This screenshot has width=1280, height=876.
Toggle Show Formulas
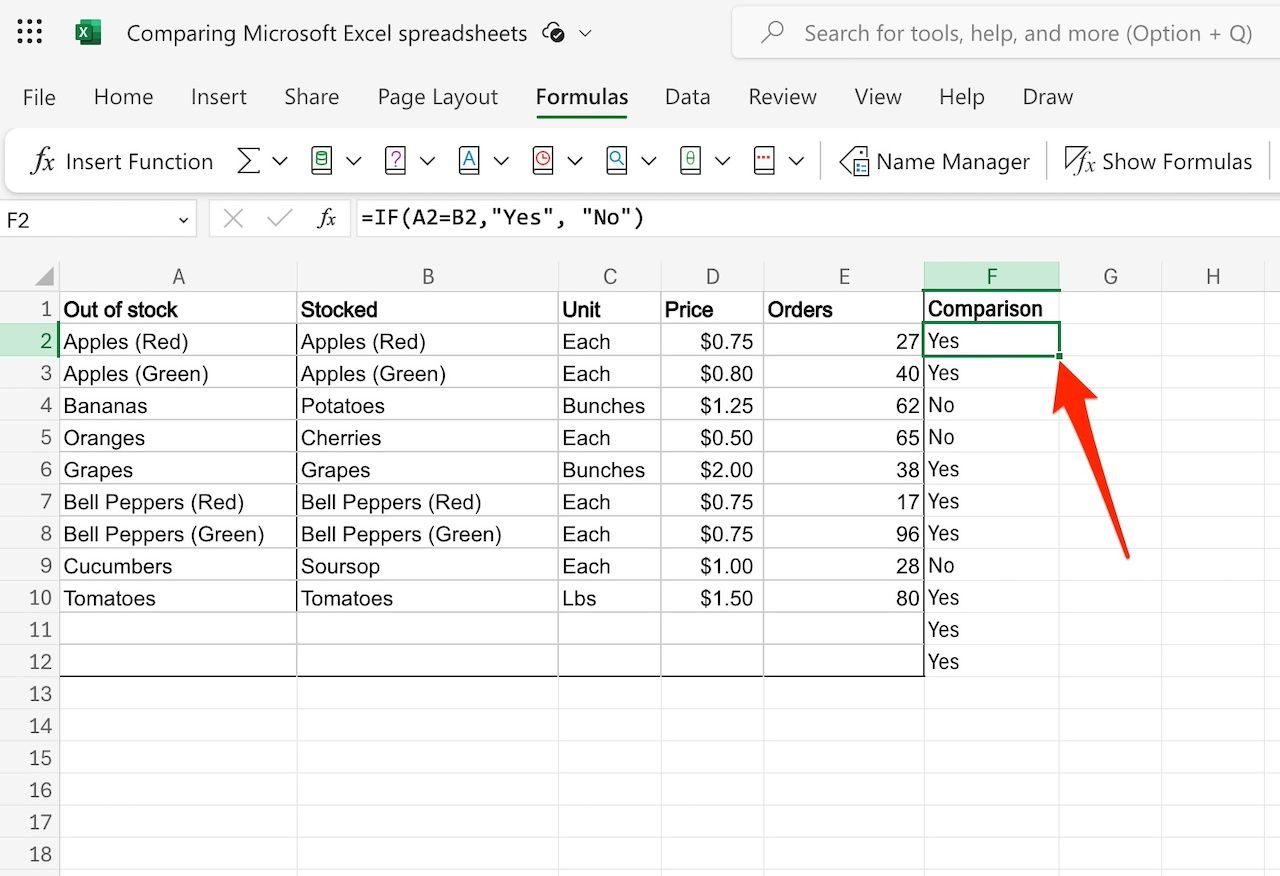pos(1158,161)
